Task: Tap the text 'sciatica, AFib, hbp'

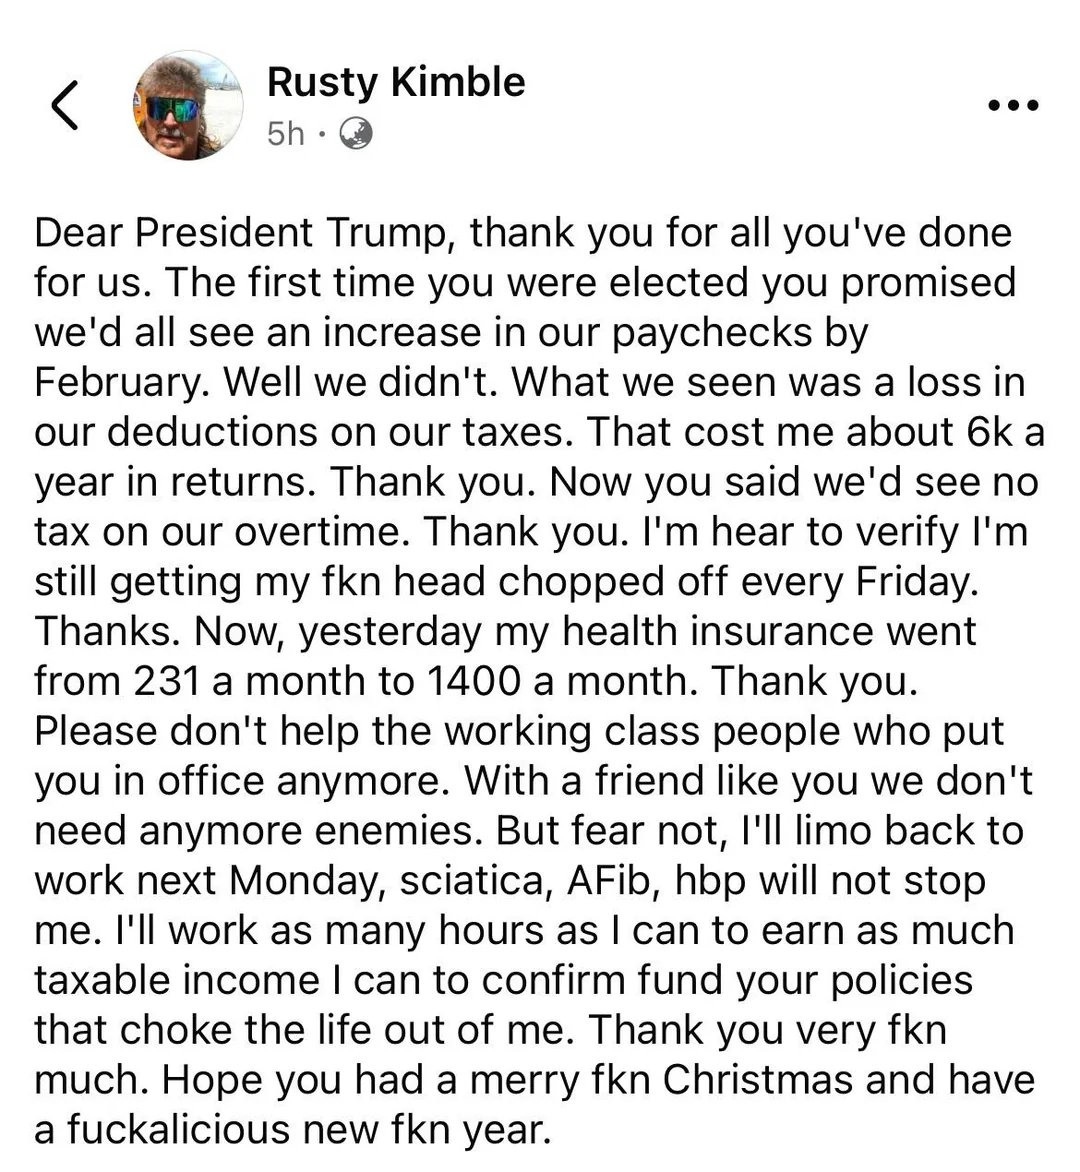Action: point(573,881)
